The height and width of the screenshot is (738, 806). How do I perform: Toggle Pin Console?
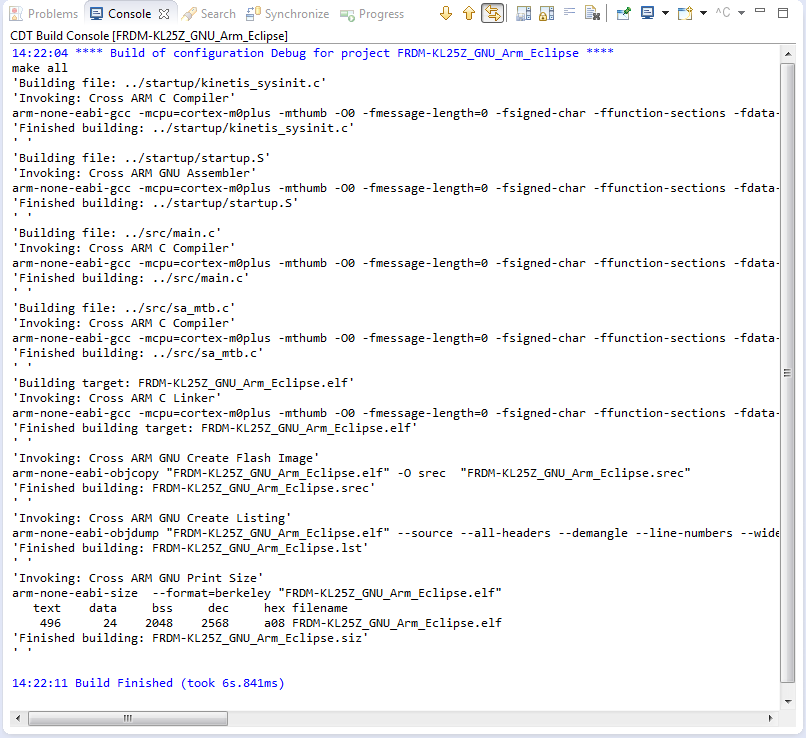pos(623,13)
